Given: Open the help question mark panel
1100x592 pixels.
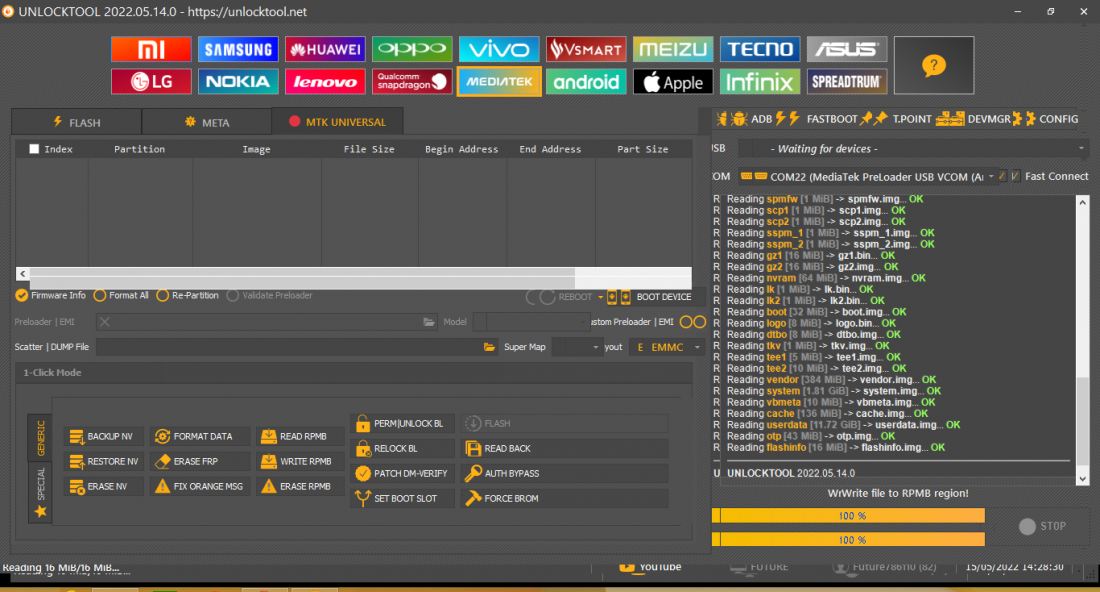Looking at the screenshot, I should pyautogui.click(x=934, y=65).
